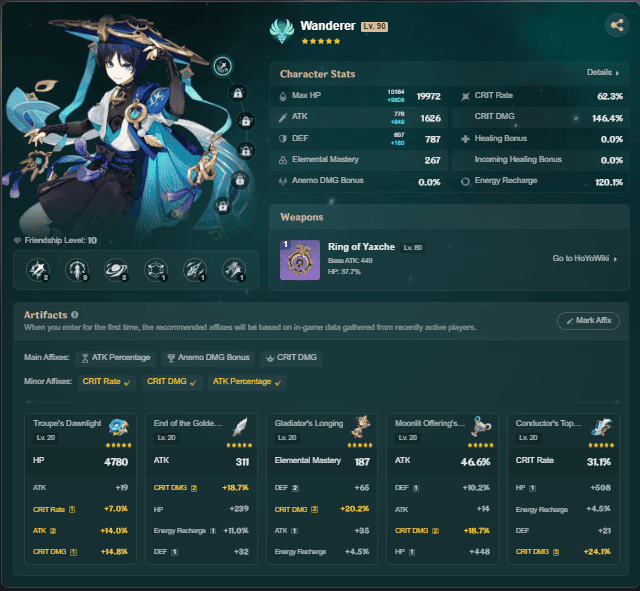The width and height of the screenshot is (640, 591).
Task: Select the Anemo DMG Bonus main affix chip
Action: (208, 358)
